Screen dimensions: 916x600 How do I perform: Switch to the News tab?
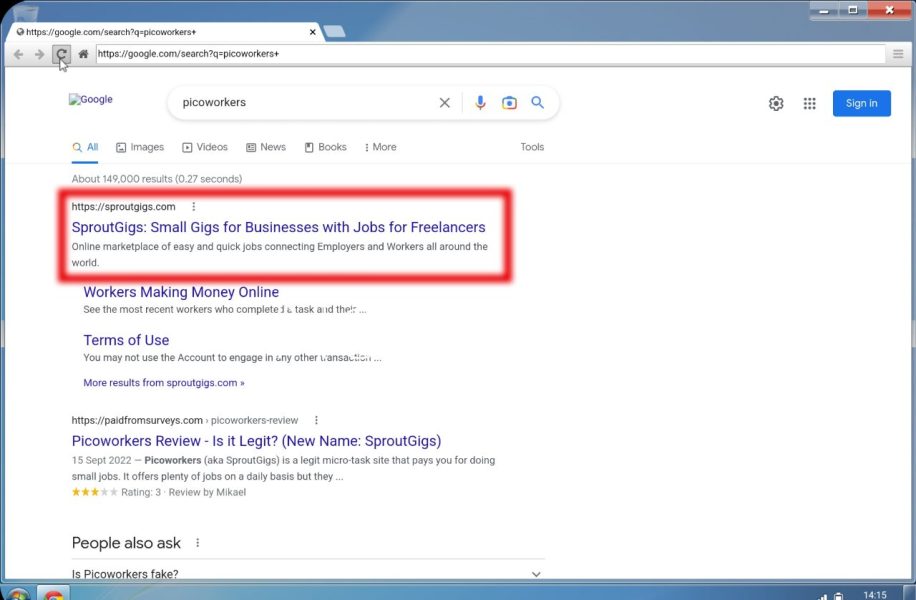266,147
